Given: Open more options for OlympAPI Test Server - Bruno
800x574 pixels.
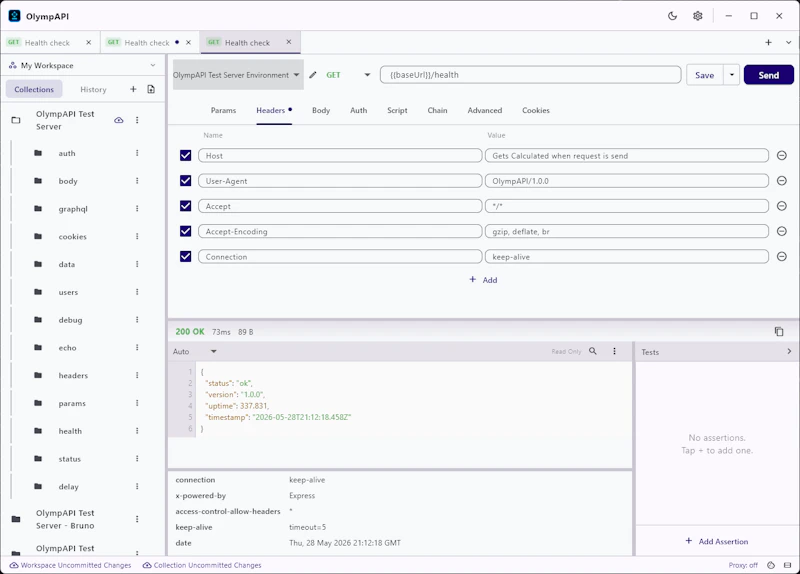Looking at the screenshot, I should coord(137,519).
